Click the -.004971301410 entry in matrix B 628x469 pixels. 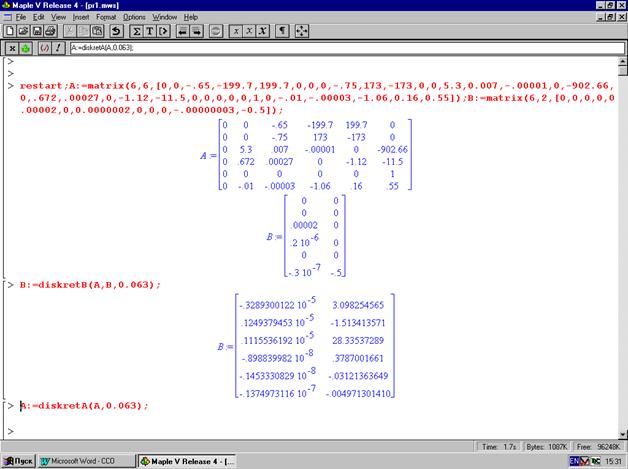[358, 394]
